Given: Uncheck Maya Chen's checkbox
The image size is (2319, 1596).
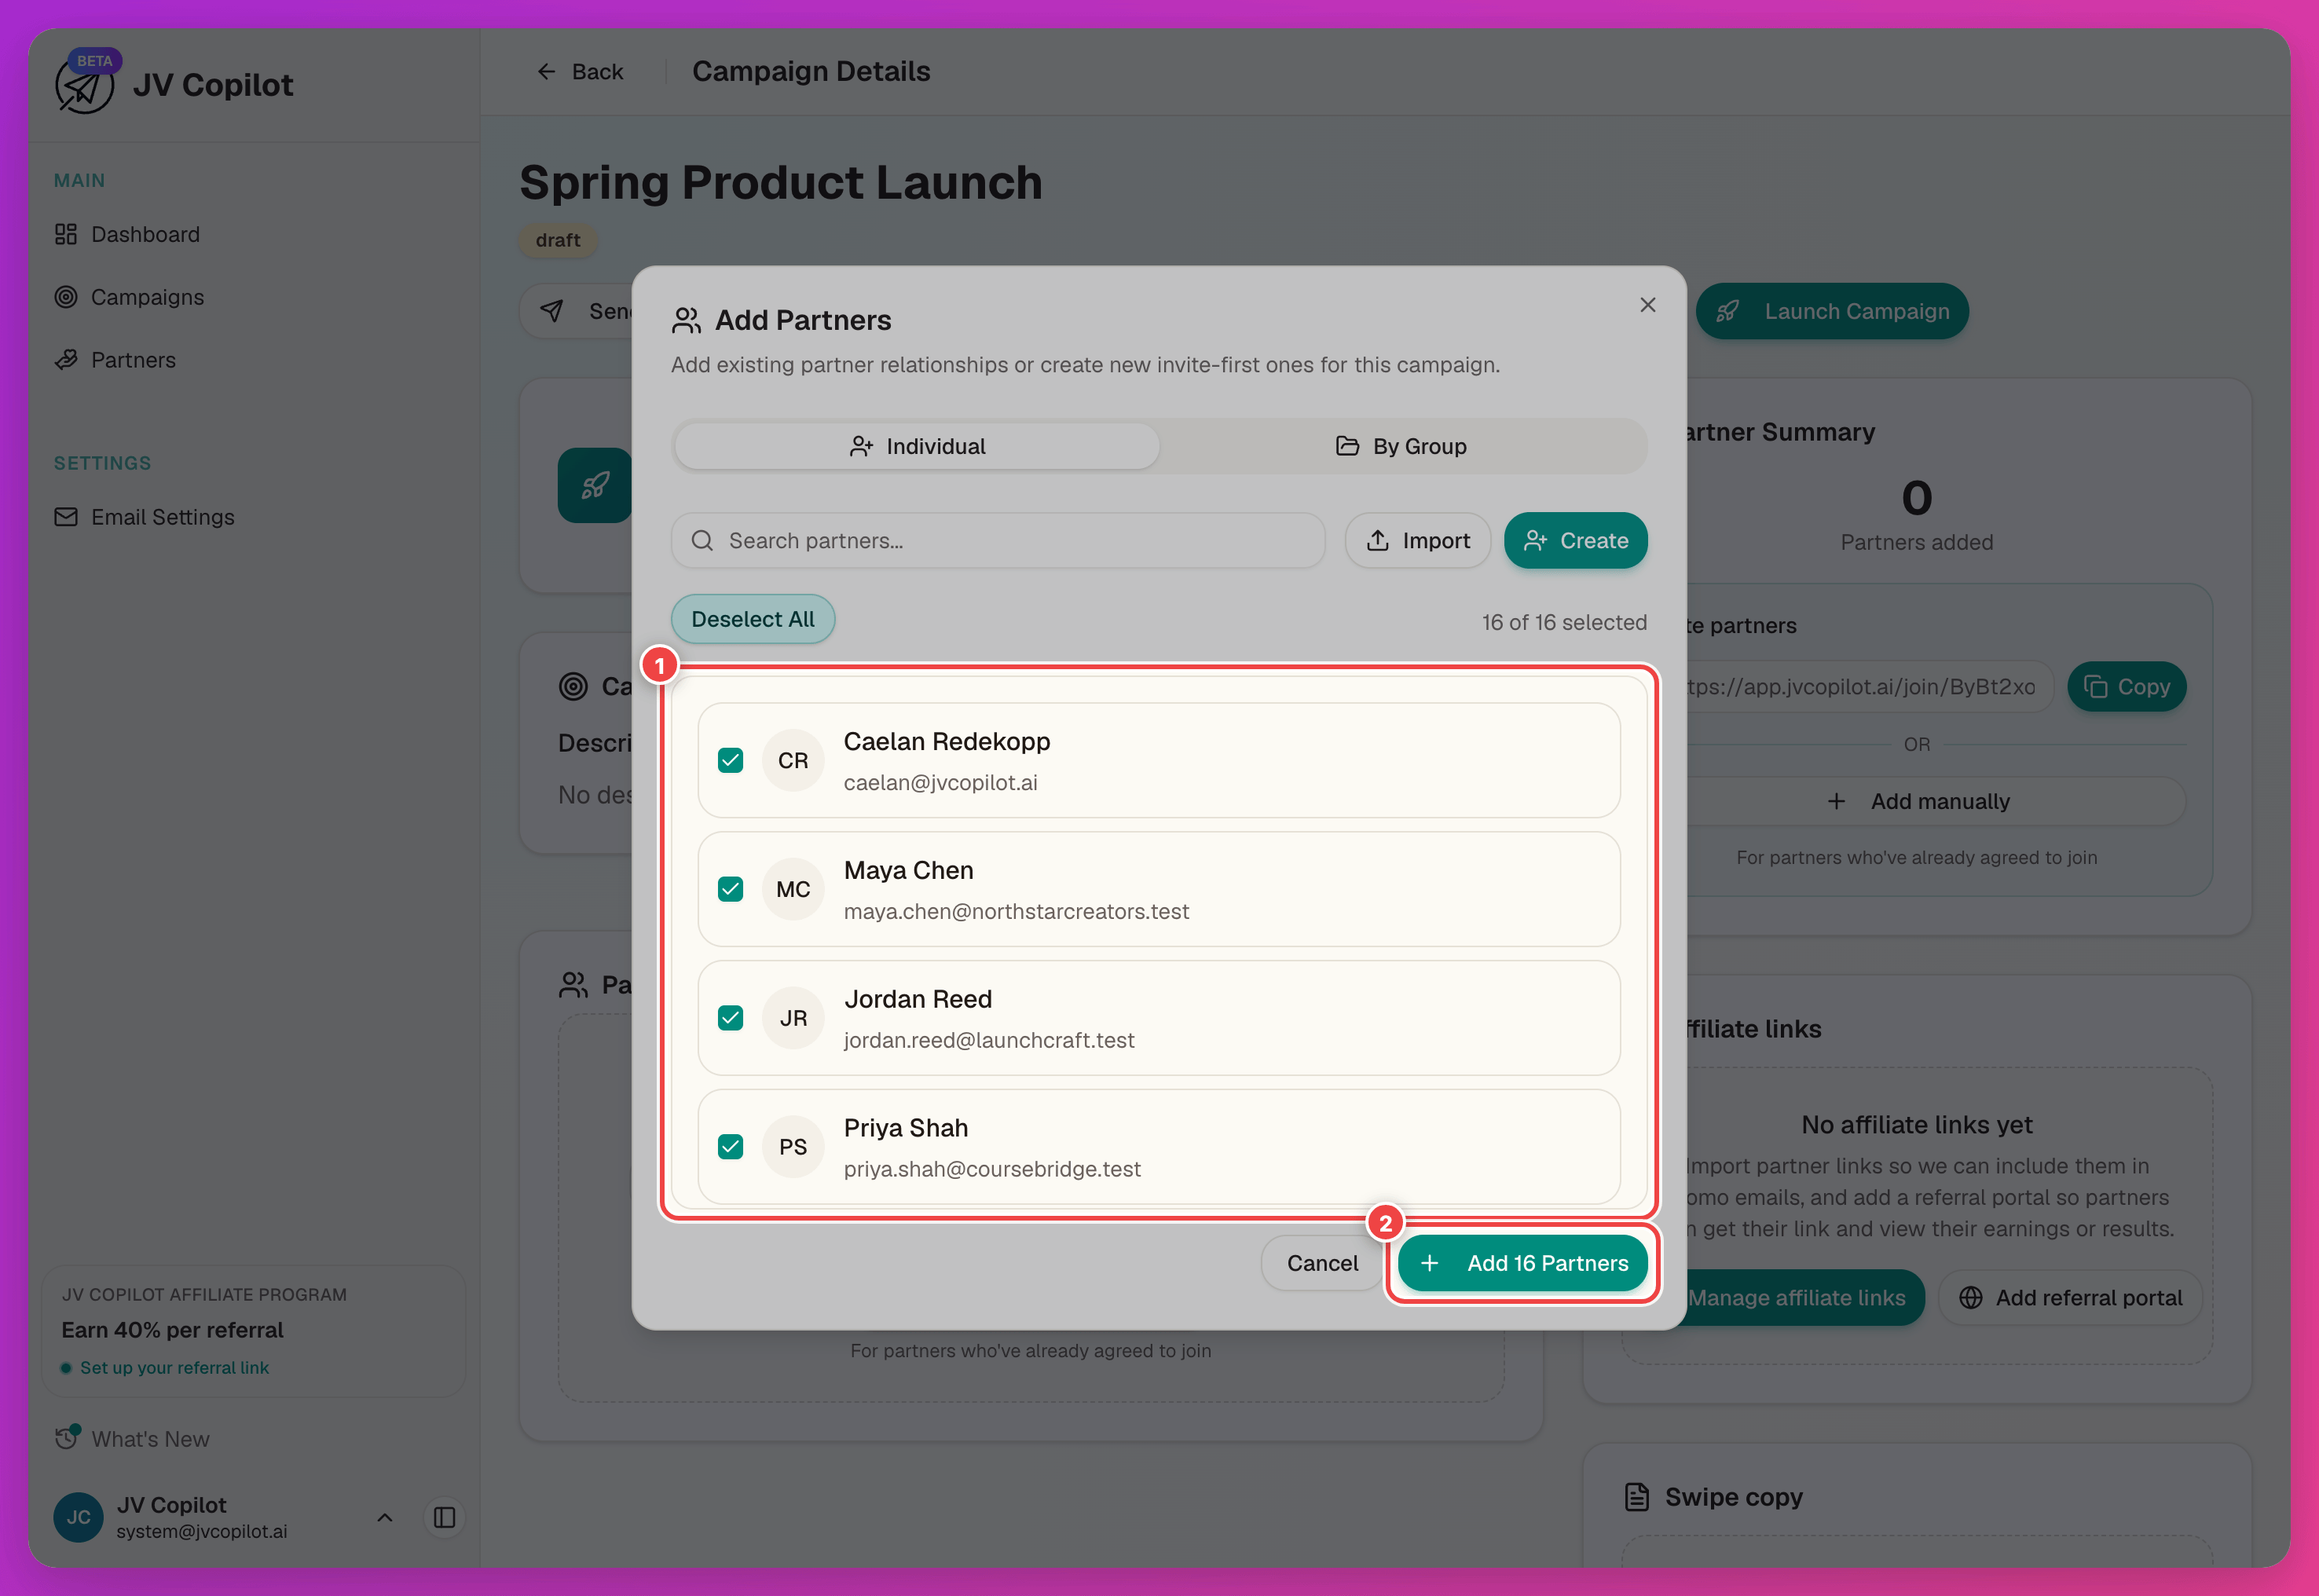Looking at the screenshot, I should 731,890.
